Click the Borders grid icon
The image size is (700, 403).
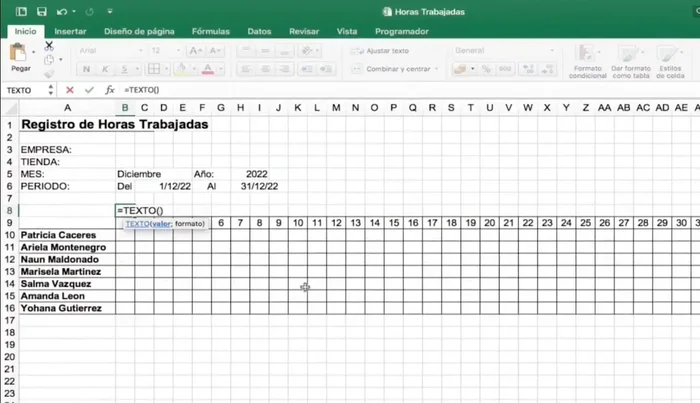coord(154,69)
